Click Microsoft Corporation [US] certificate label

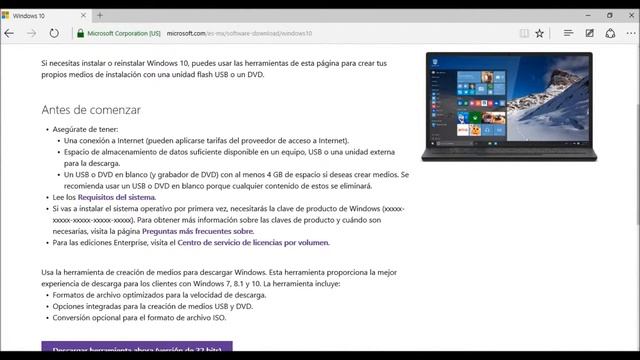point(124,33)
